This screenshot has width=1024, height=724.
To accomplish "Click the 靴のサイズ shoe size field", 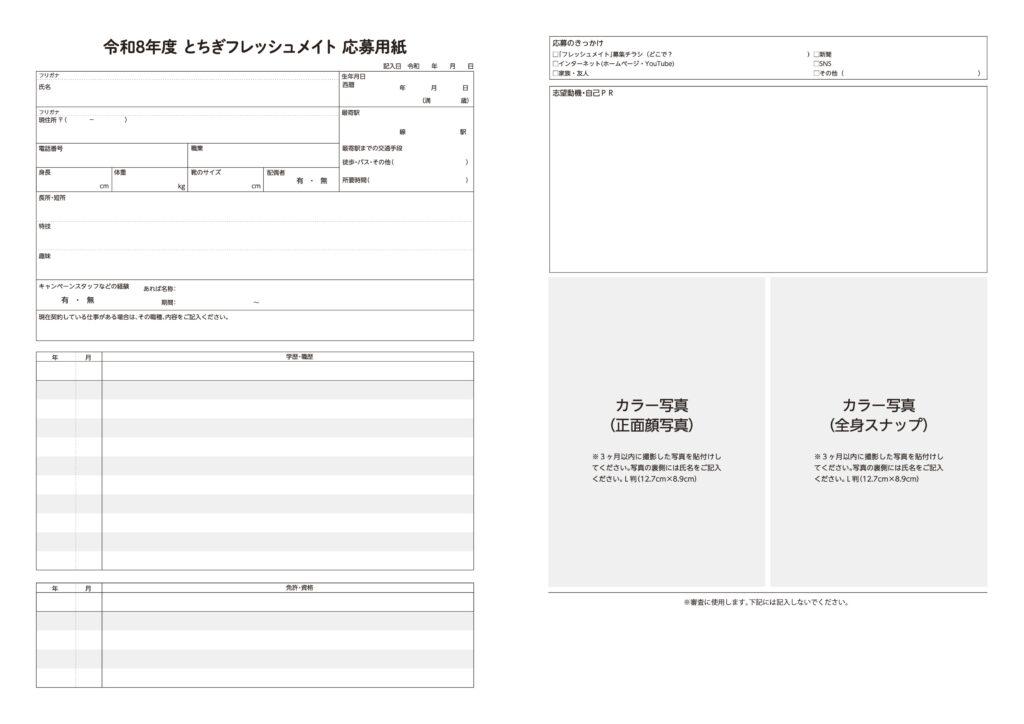I will point(224,183).
